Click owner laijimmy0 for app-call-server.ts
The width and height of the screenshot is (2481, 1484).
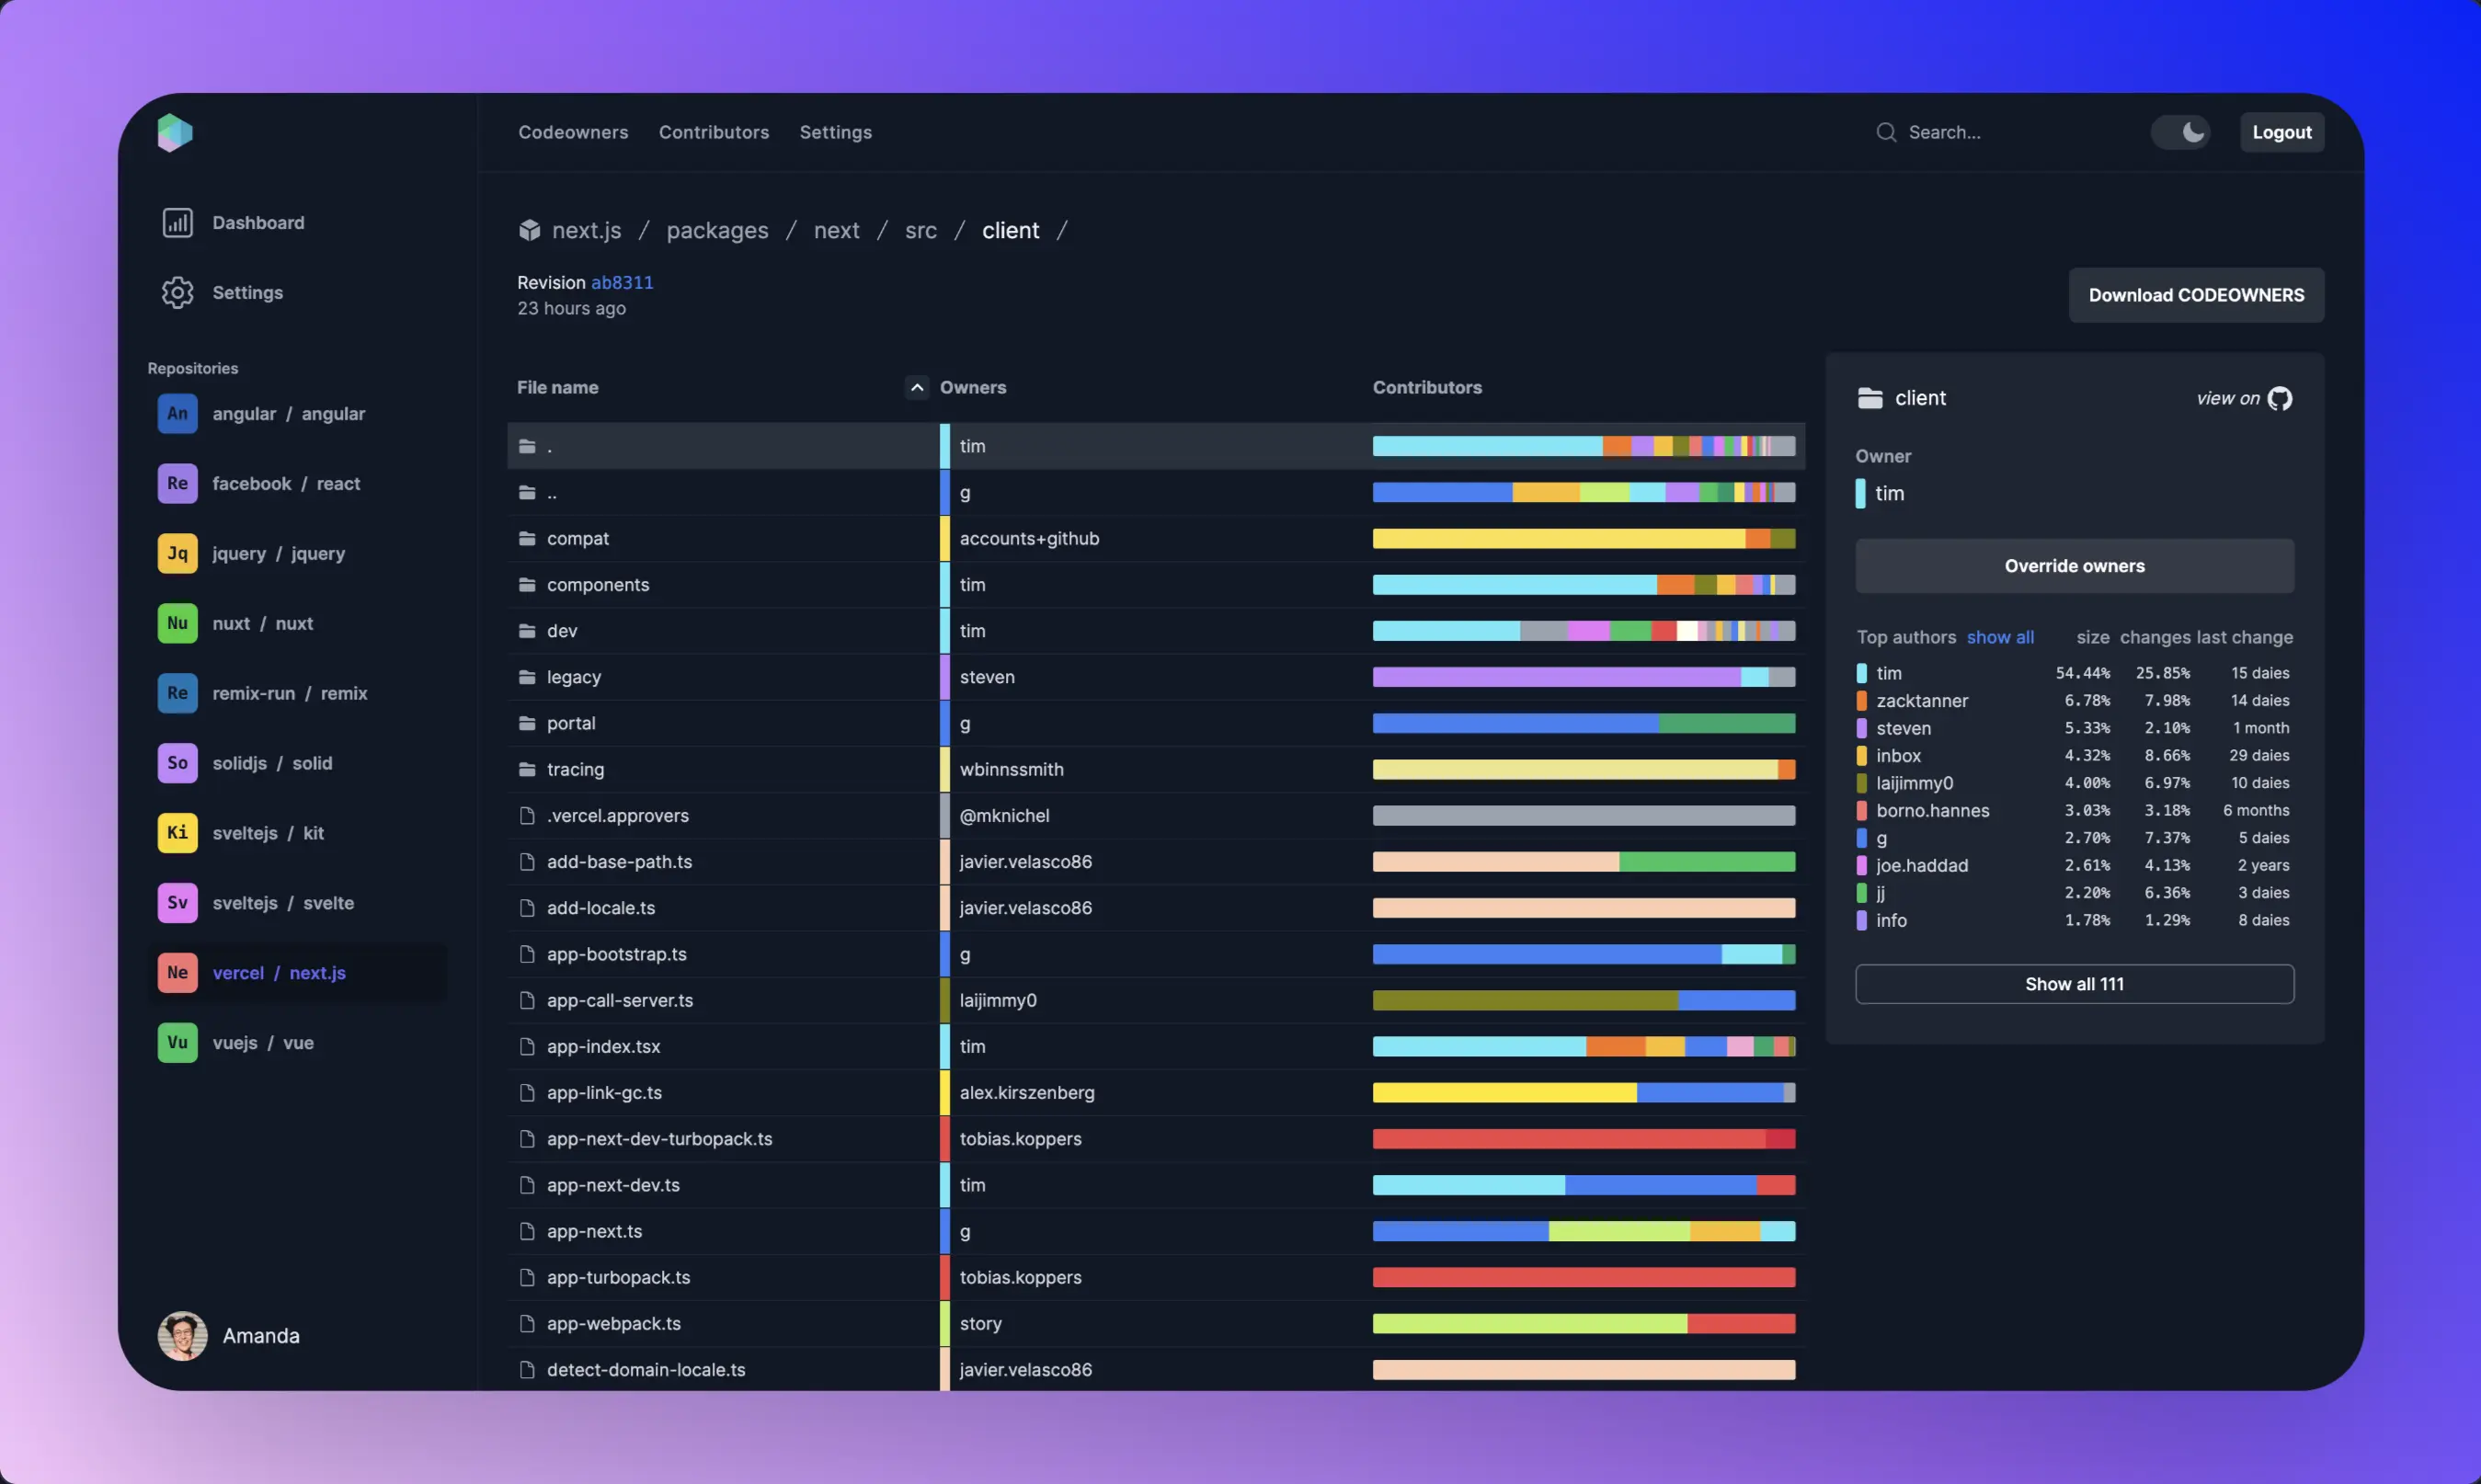coord(998,1000)
